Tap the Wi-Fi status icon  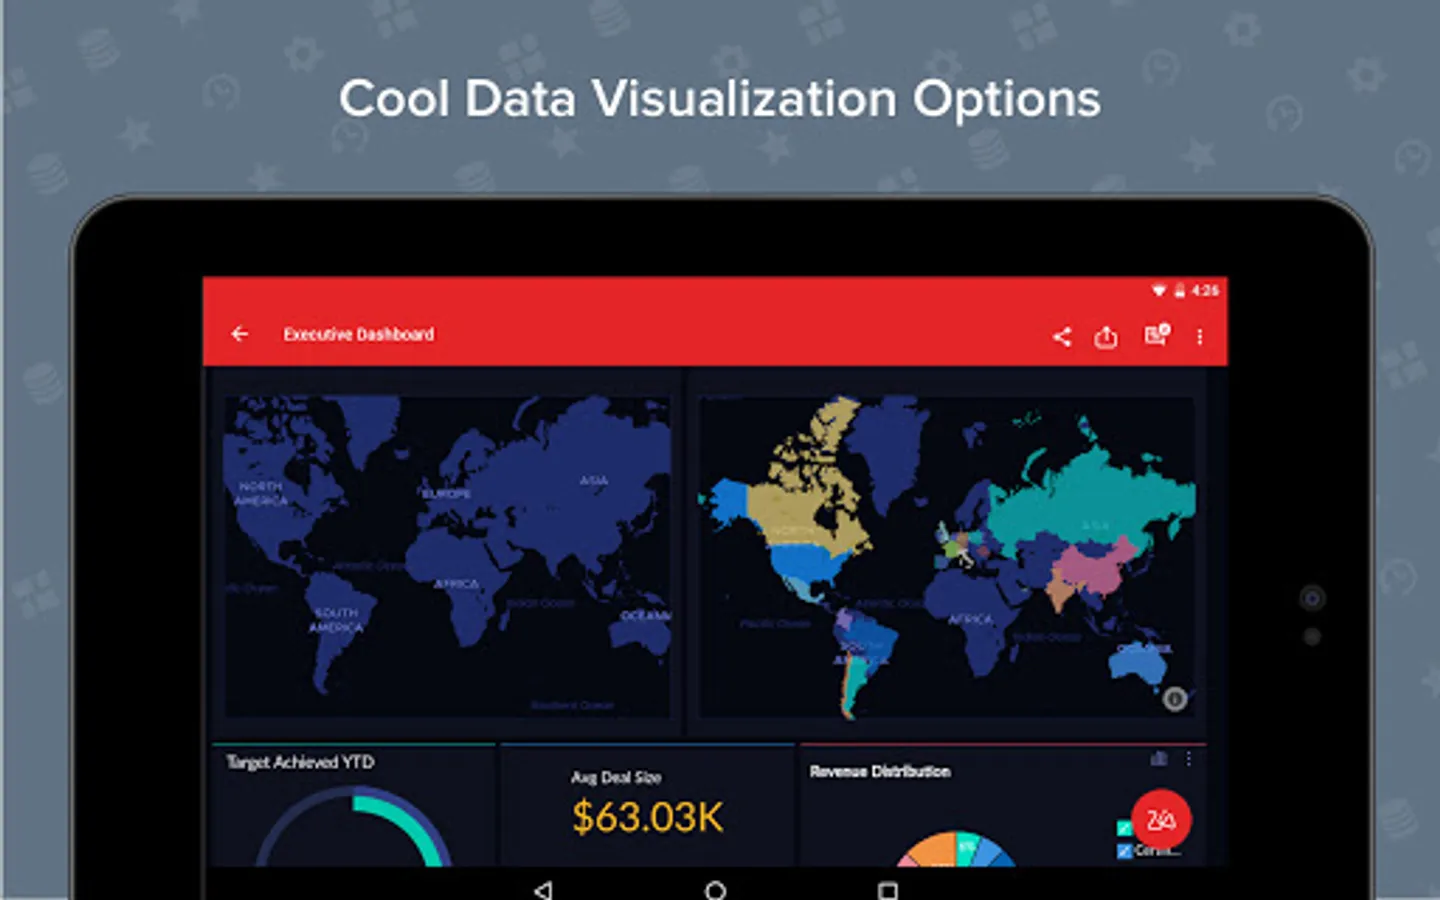[x=1159, y=291]
